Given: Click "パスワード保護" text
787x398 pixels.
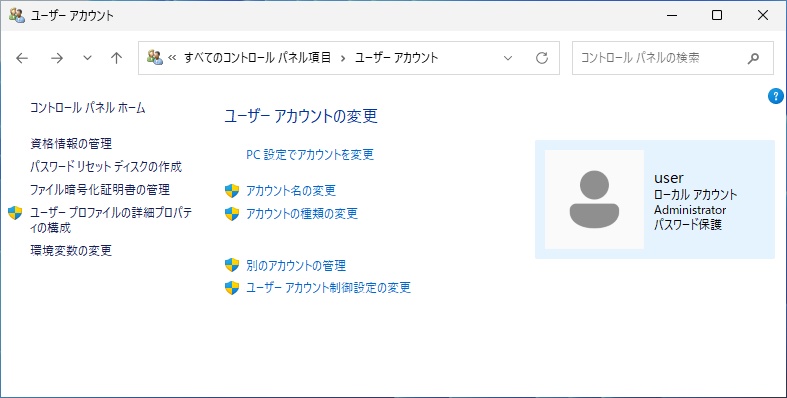Looking at the screenshot, I should click(x=688, y=225).
